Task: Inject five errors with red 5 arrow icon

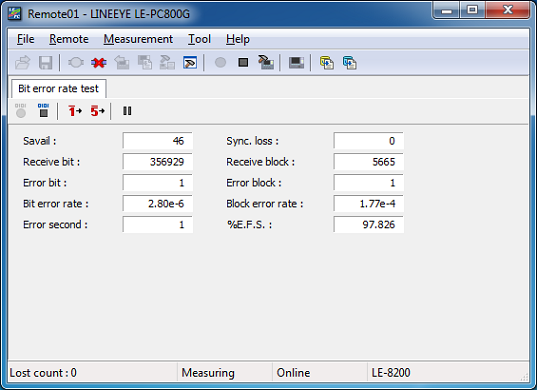Action: pos(97,111)
